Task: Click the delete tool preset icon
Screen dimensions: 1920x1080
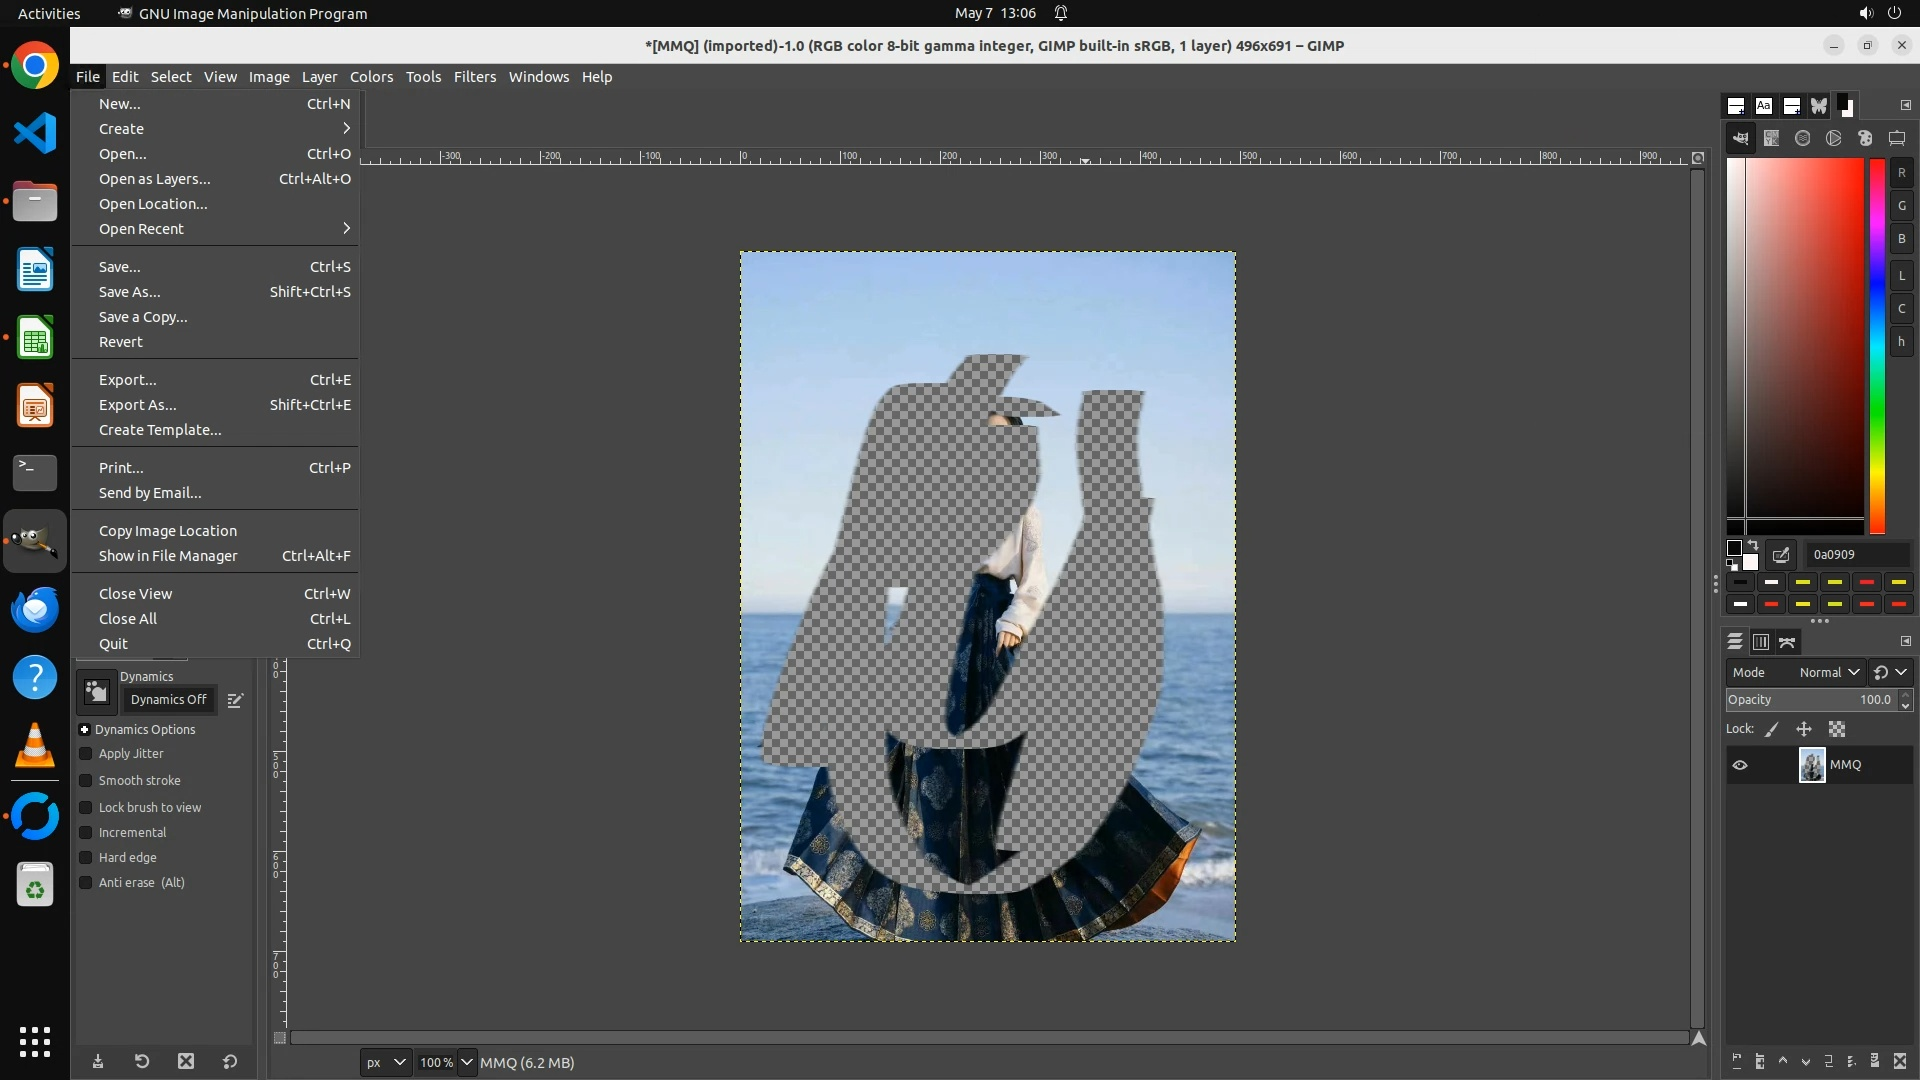Action: [x=186, y=1062]
